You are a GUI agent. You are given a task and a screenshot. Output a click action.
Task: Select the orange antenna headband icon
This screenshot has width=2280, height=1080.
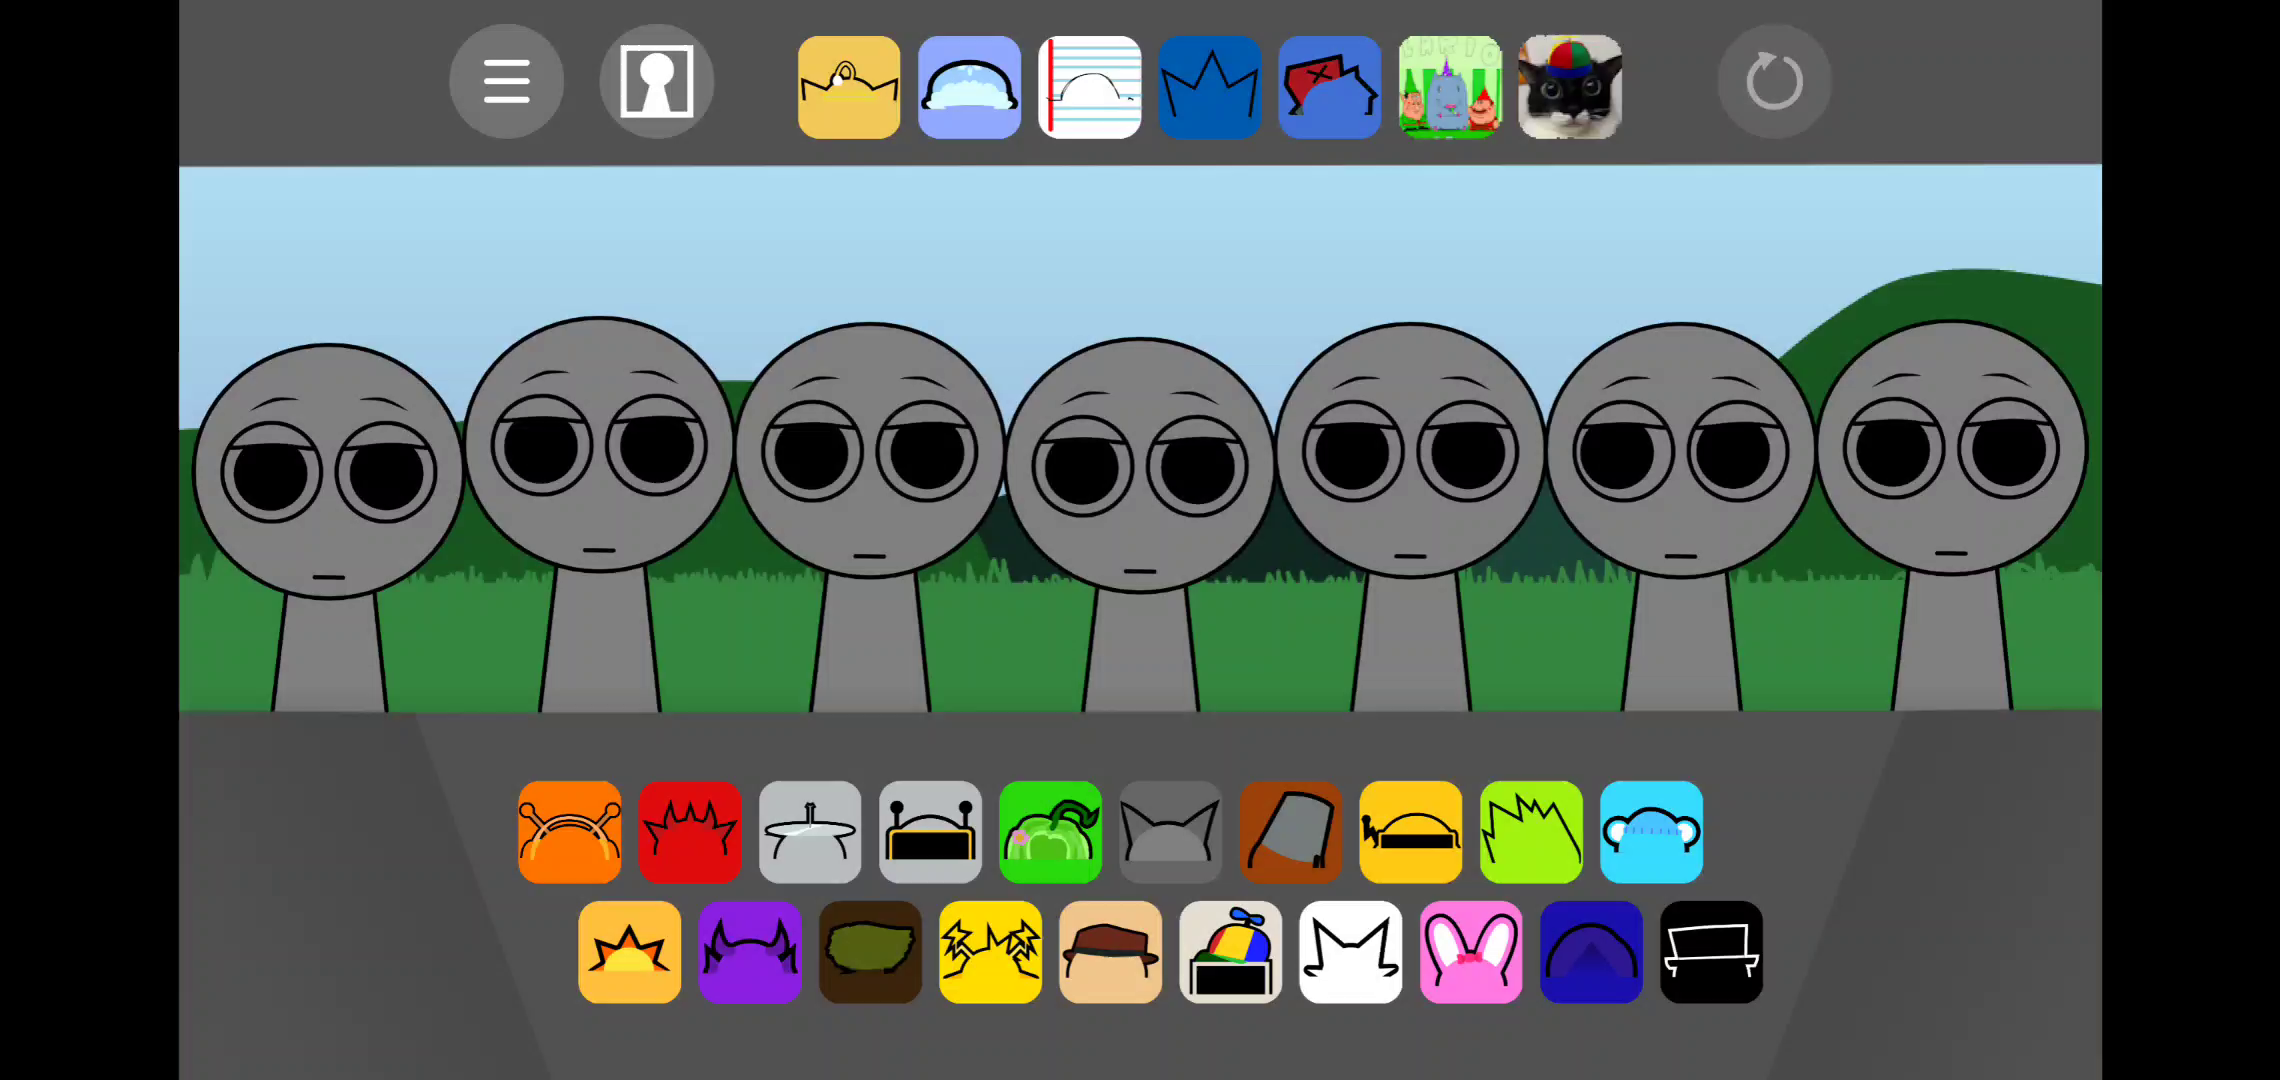(x=569, y=832)
